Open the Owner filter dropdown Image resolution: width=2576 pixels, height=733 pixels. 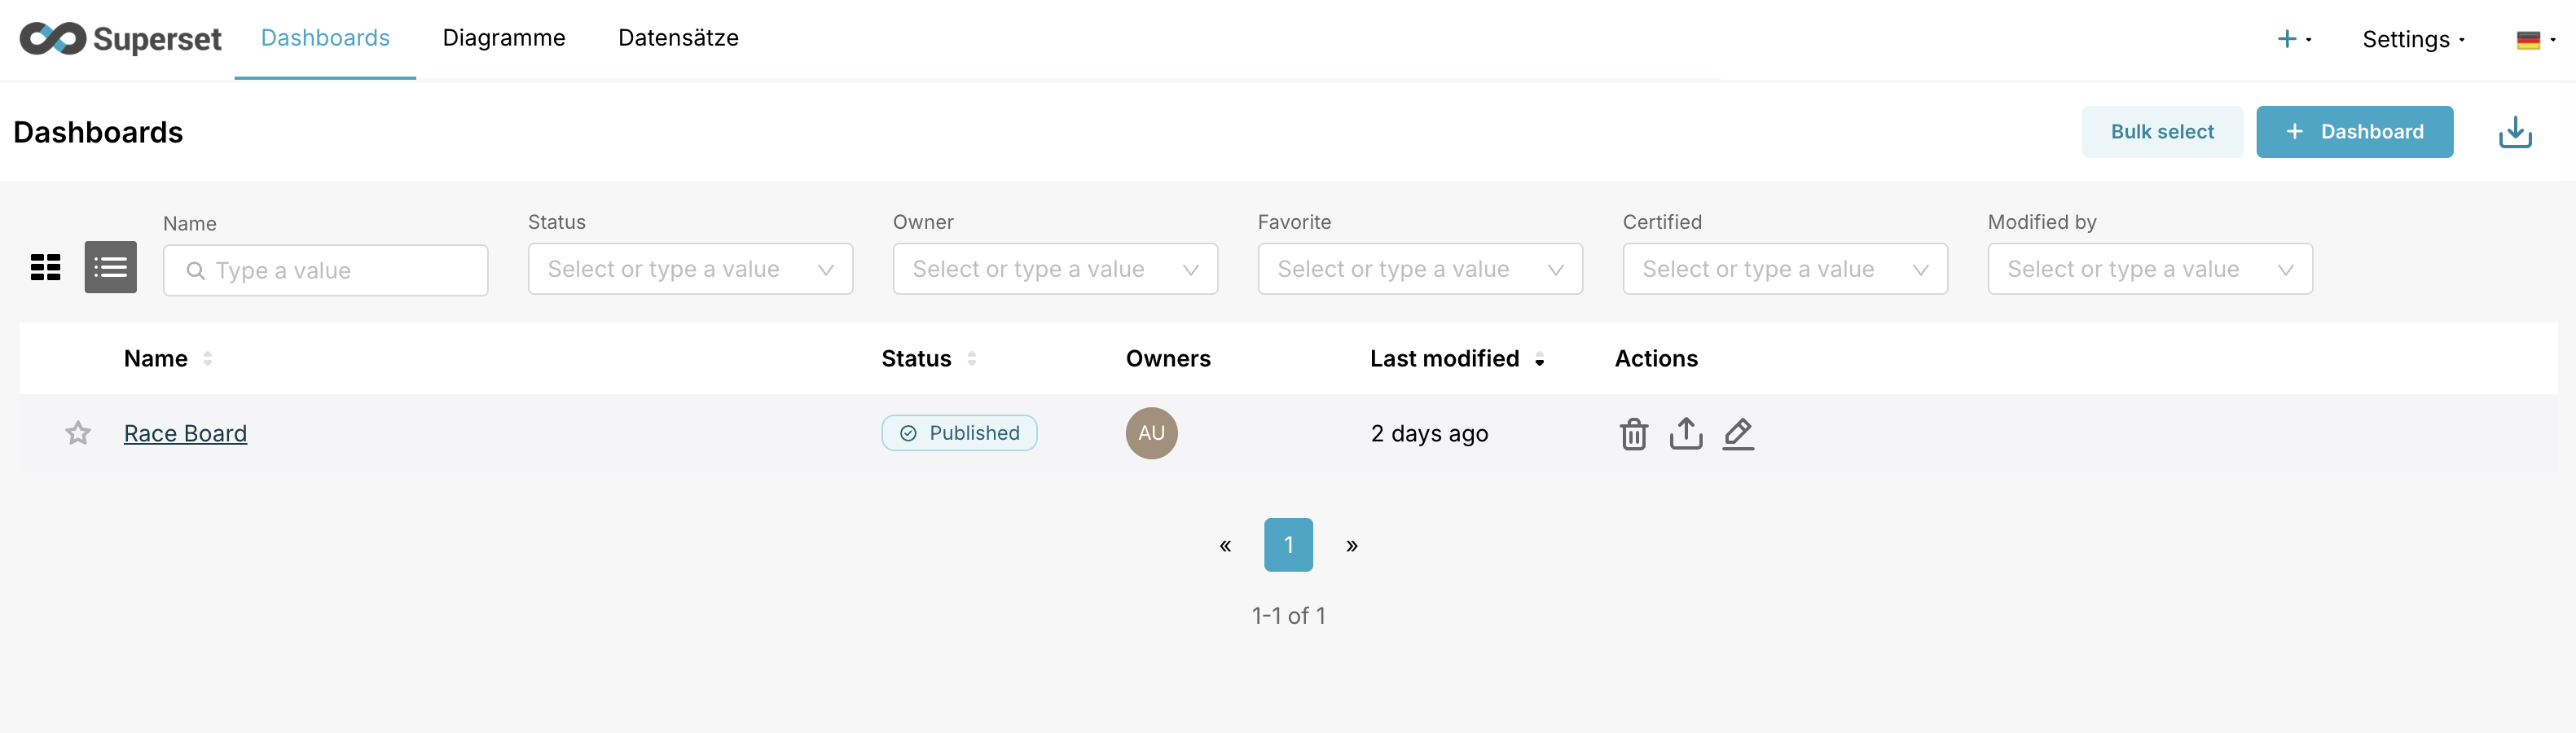click(1054, 268)
